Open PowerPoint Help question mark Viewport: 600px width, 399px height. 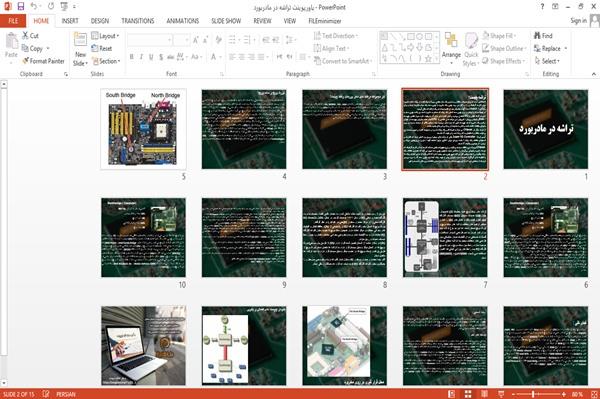542,7
